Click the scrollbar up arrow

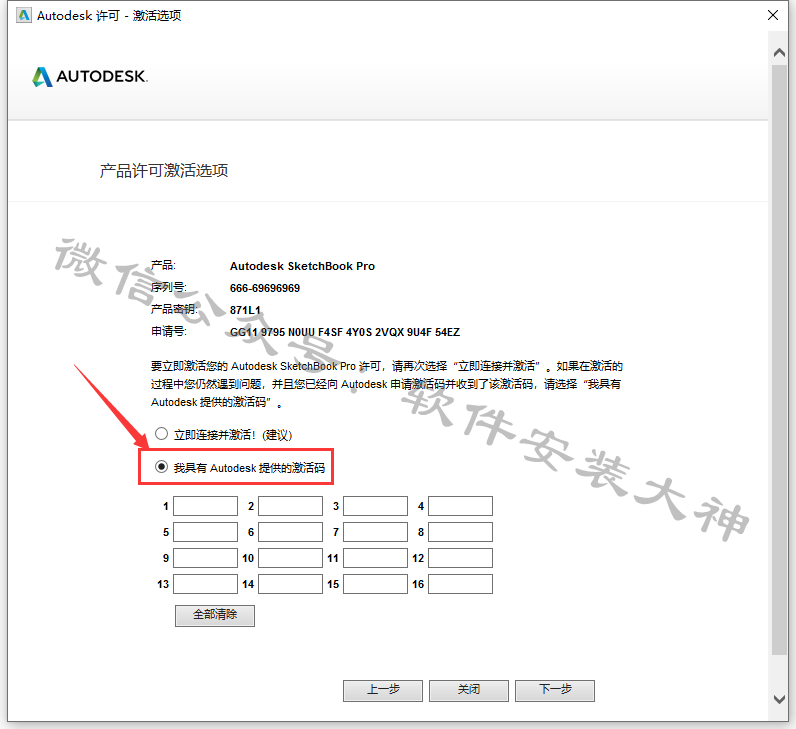(x=779, y=52)
